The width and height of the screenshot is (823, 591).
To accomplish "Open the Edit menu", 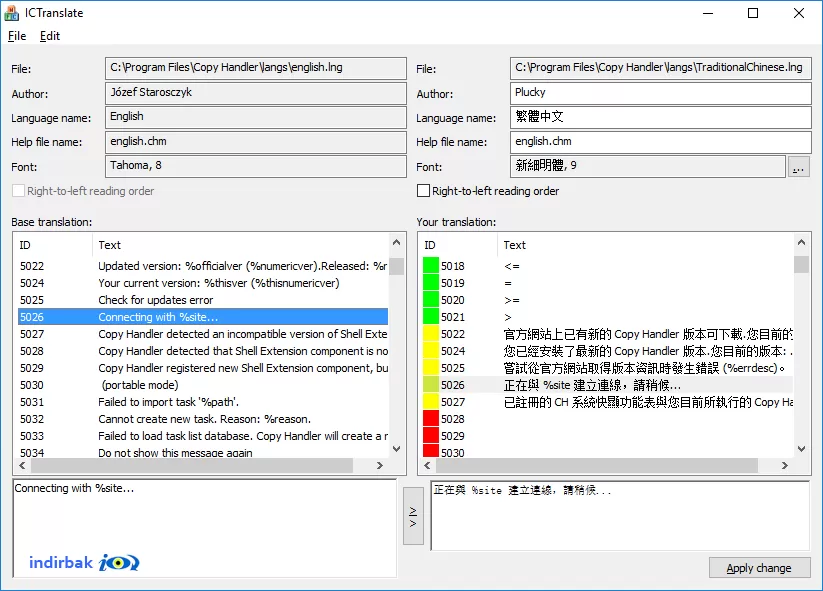I will tap(50, 36).
